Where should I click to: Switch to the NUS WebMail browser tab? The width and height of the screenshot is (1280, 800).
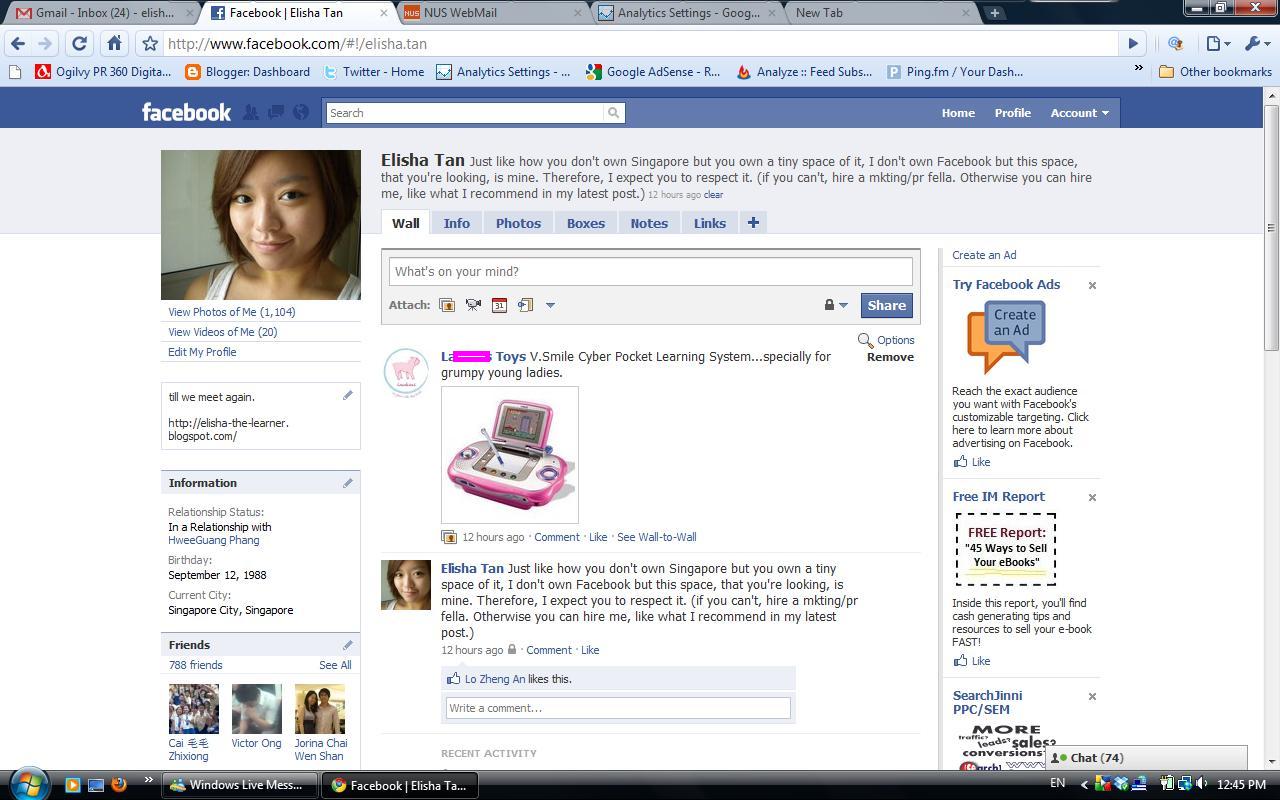tap(495, 13)
